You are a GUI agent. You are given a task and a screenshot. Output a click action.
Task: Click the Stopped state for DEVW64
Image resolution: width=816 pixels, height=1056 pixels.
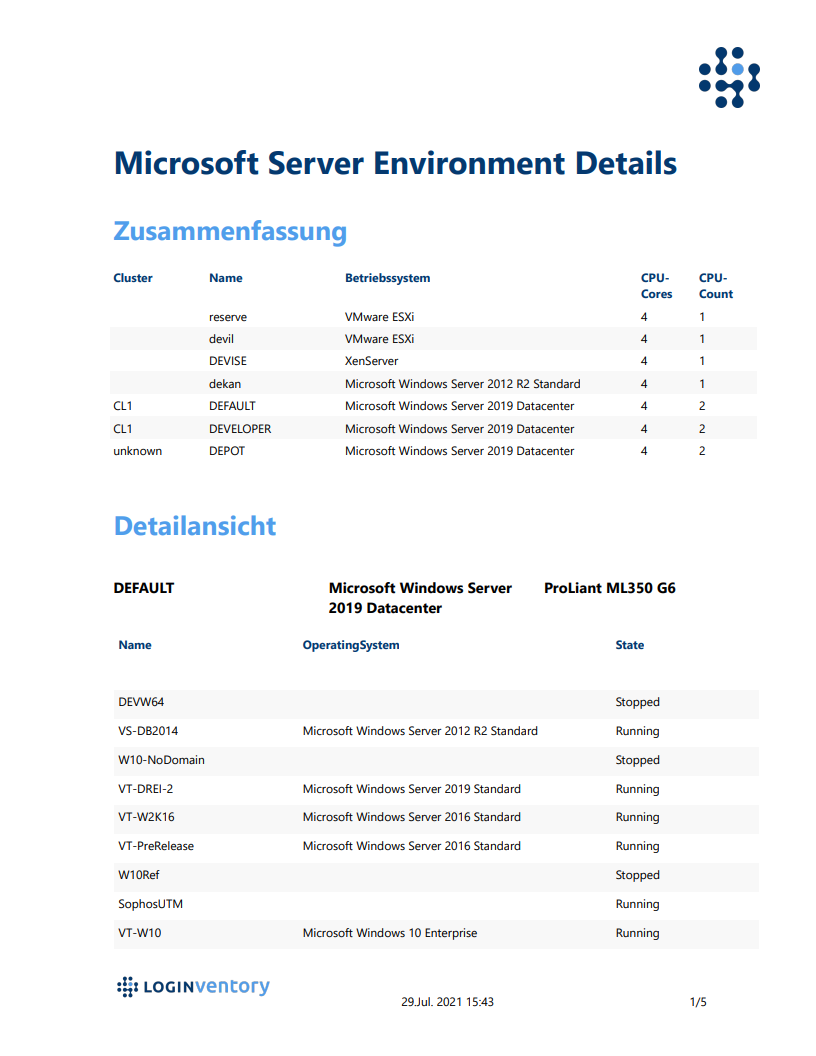point(638,702)
